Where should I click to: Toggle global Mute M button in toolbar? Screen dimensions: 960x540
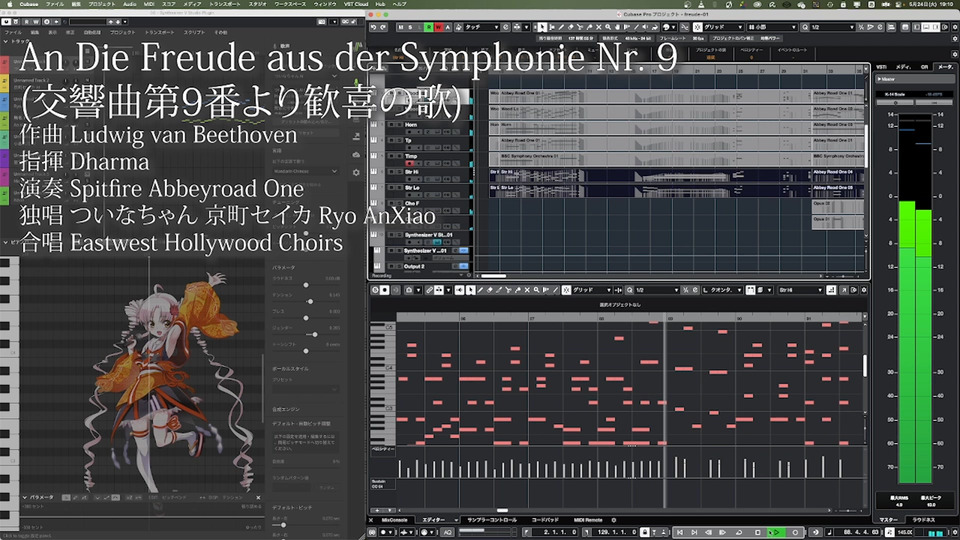(x=401, y=28)
